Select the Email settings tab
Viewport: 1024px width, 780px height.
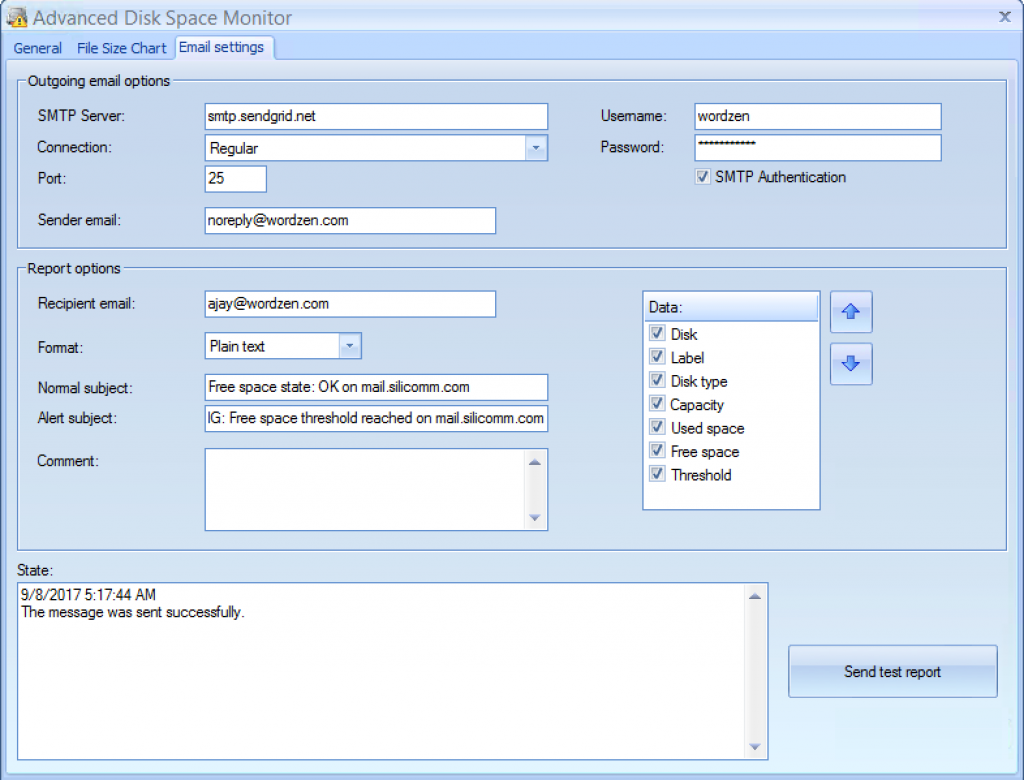[x=222, y=47]
